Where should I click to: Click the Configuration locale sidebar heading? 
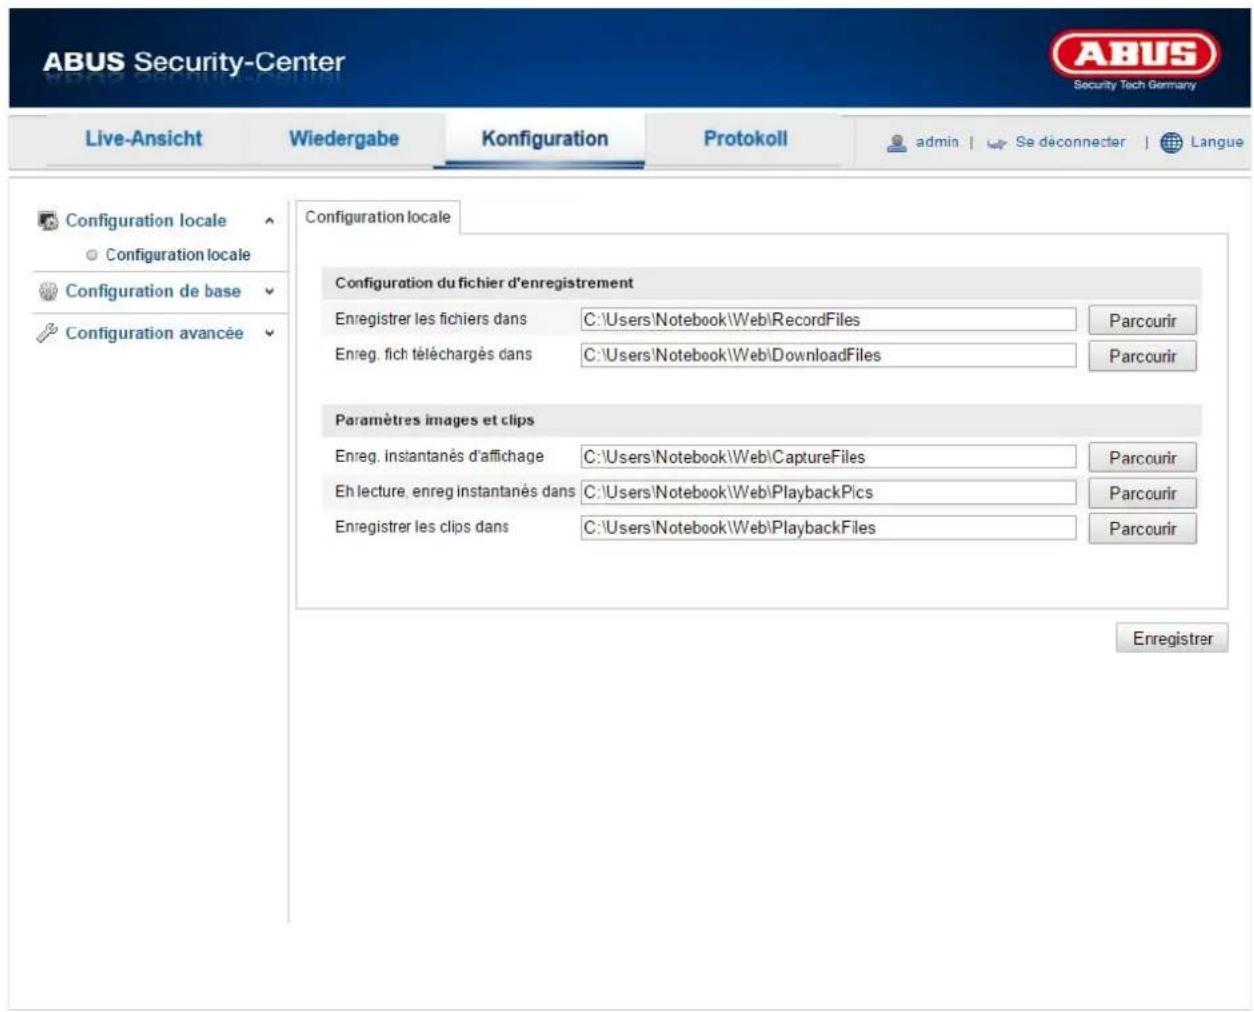(x=146, y=221)
